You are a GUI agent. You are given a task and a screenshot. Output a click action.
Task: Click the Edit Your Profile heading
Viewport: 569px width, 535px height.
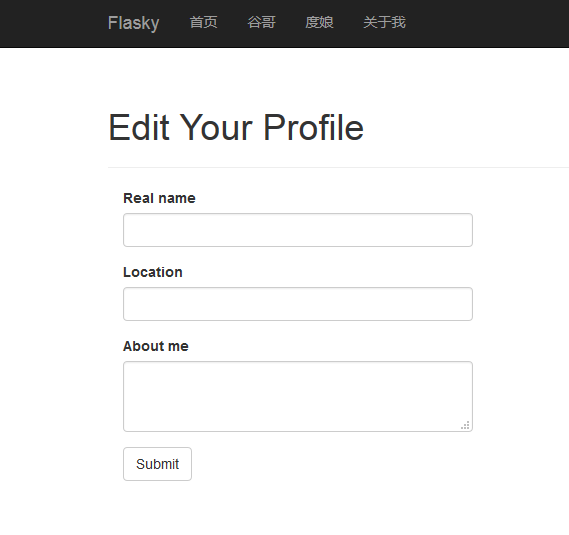point(236,127)
